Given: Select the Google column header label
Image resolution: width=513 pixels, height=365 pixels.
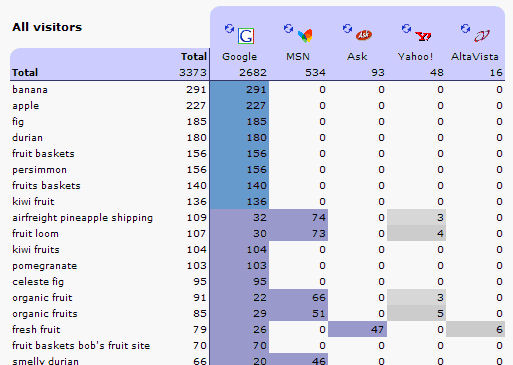Looking at the screenshot, I should (x=239, y=57).
